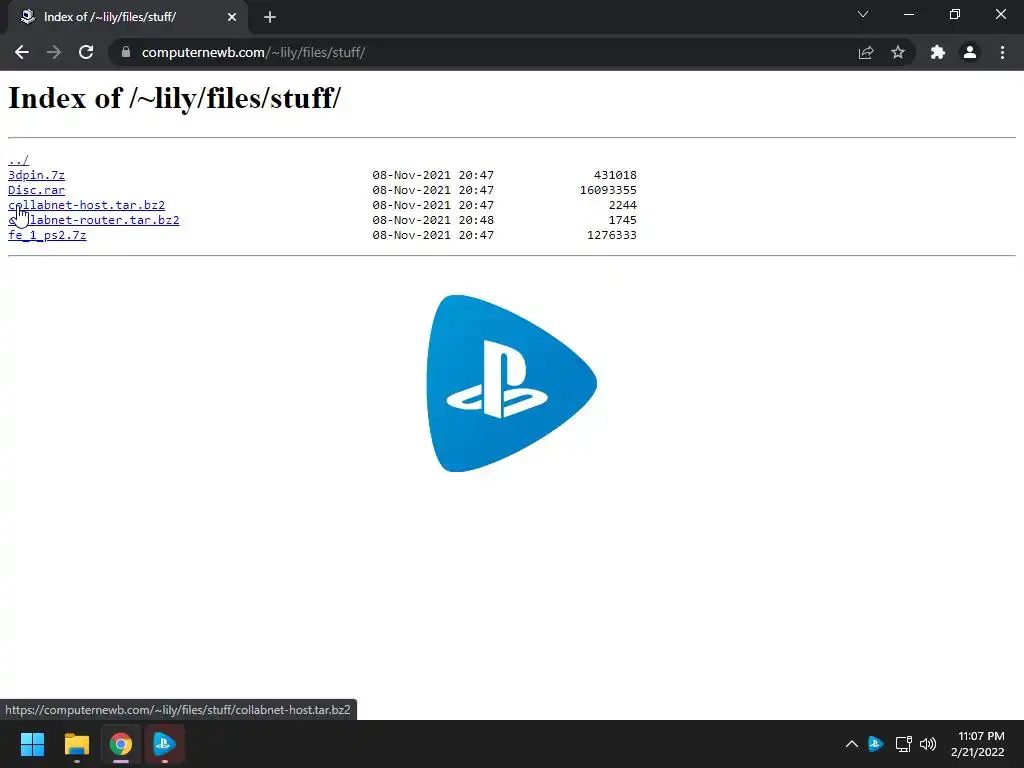Open the Disc.rar link

tap(37, 190)
